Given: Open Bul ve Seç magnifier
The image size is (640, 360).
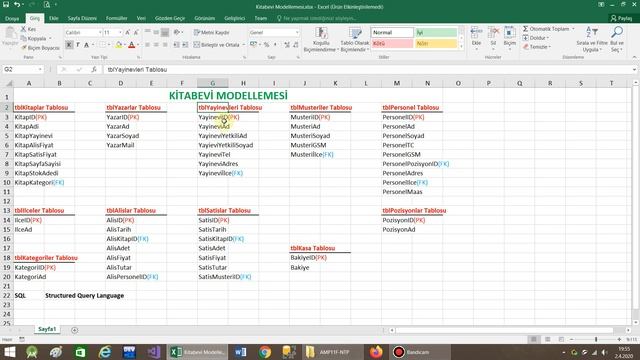Looking at the screenshot, I should (x=617, y=39).
